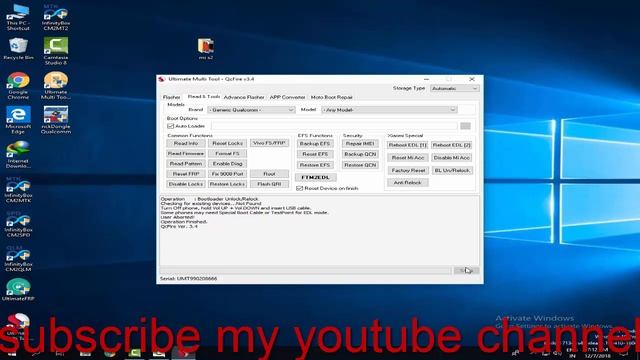Click the progress bar at window bottom

[306, 270]
